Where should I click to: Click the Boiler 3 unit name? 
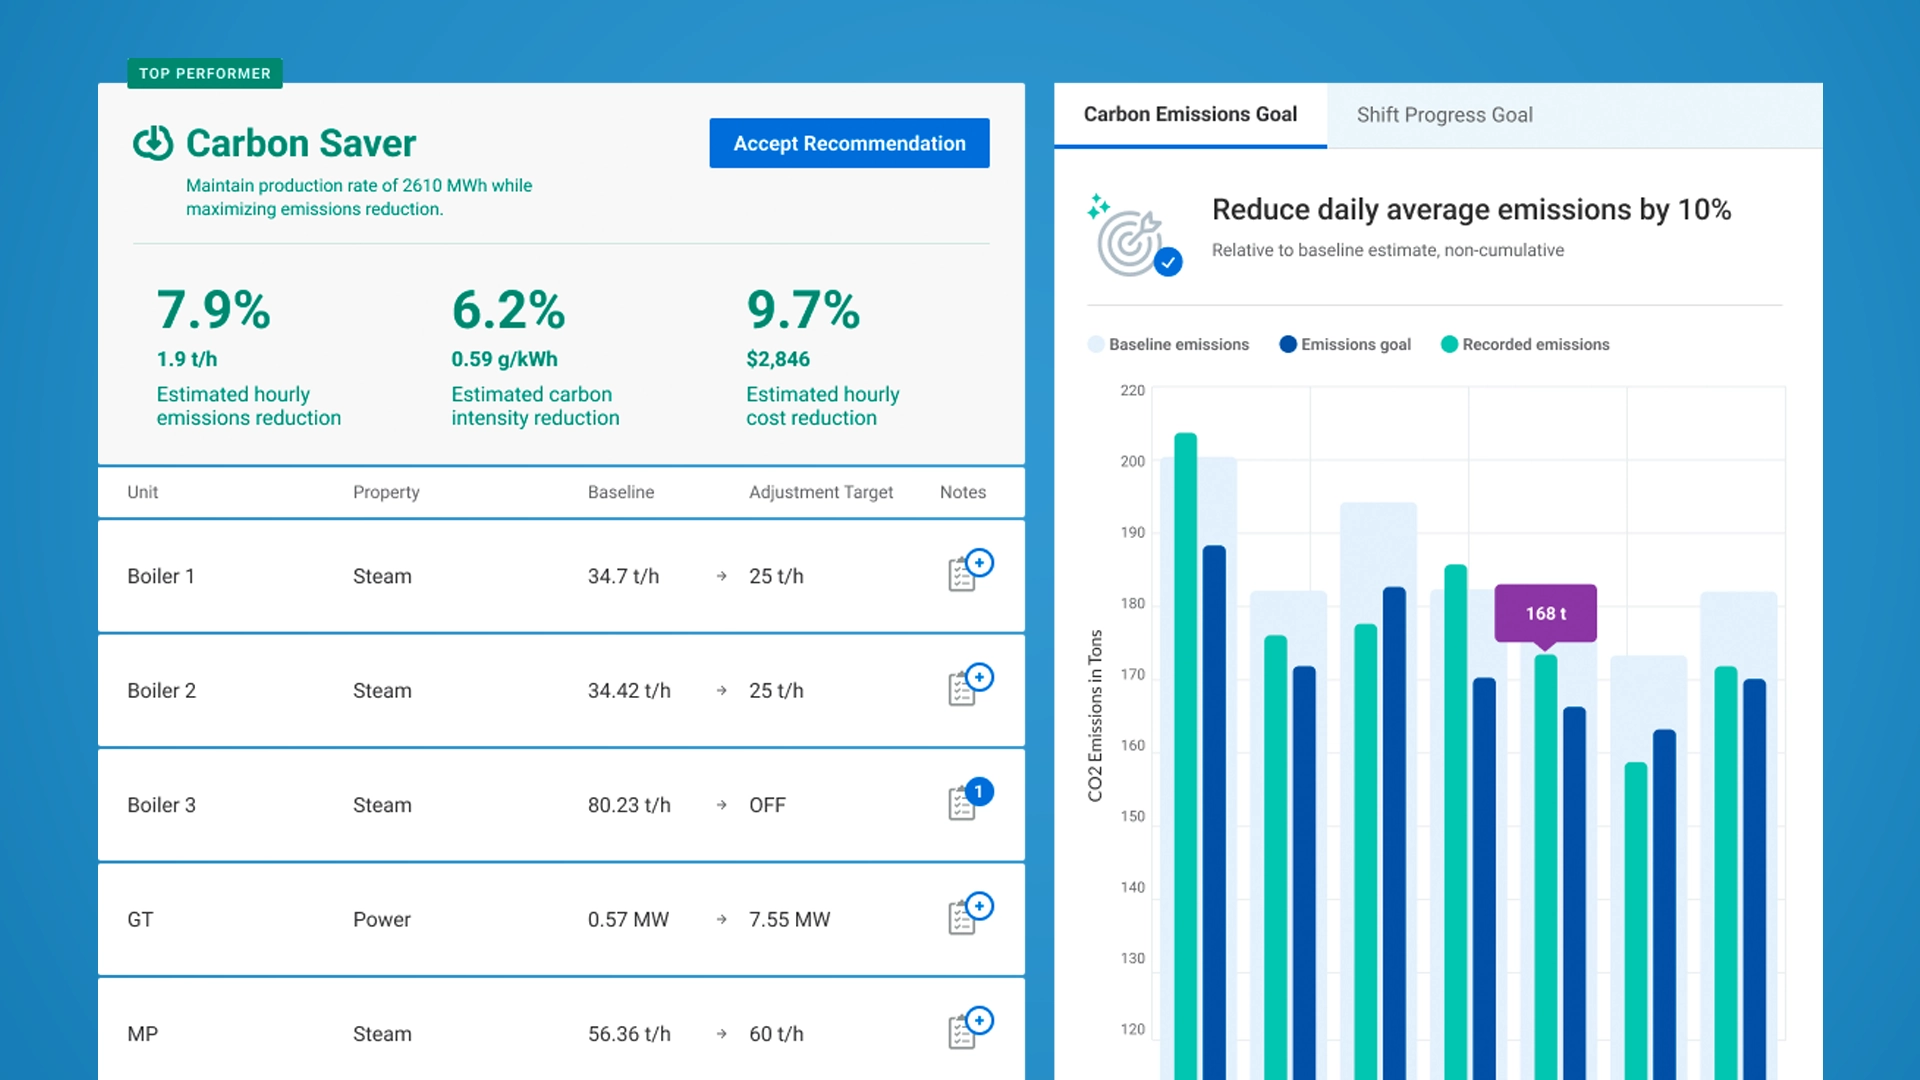(x=161, y=805)
